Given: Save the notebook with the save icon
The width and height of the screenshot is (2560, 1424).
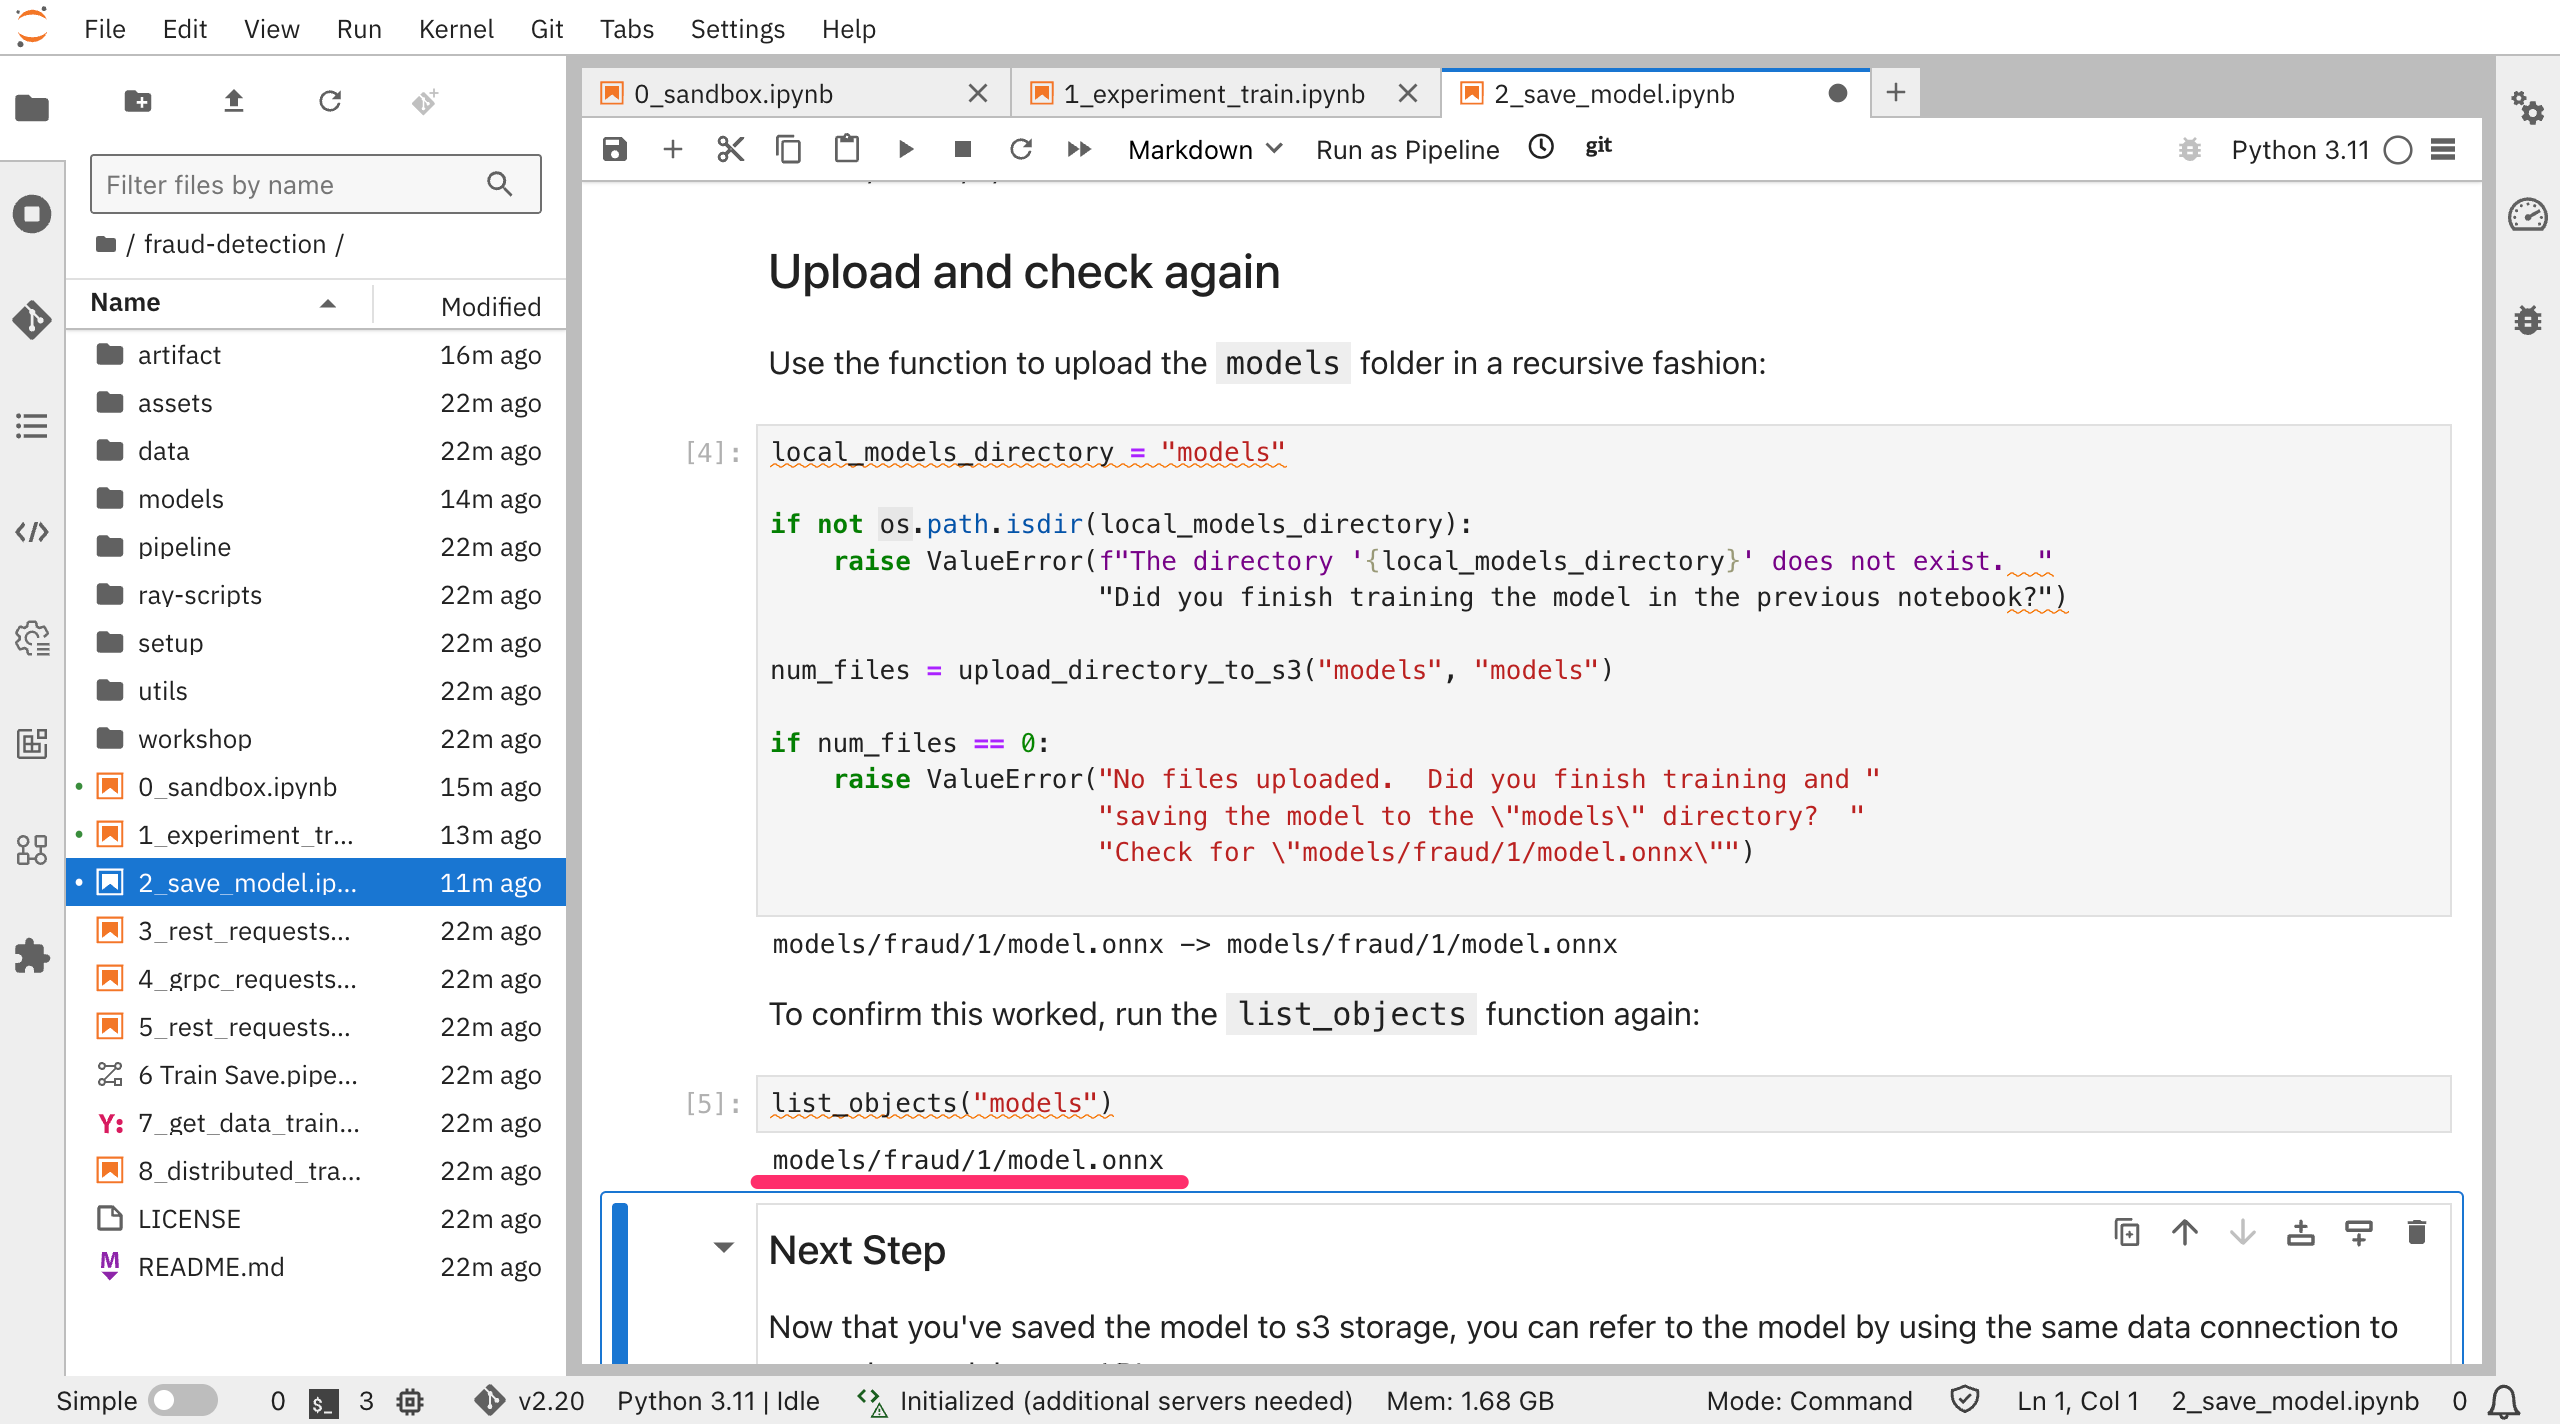Looking at the screenshot, I should click(614, 149).
